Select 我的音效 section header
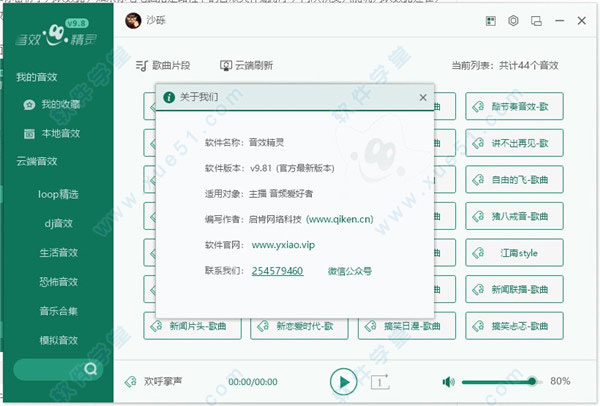 pyautogui.click(x=37, y=77)
